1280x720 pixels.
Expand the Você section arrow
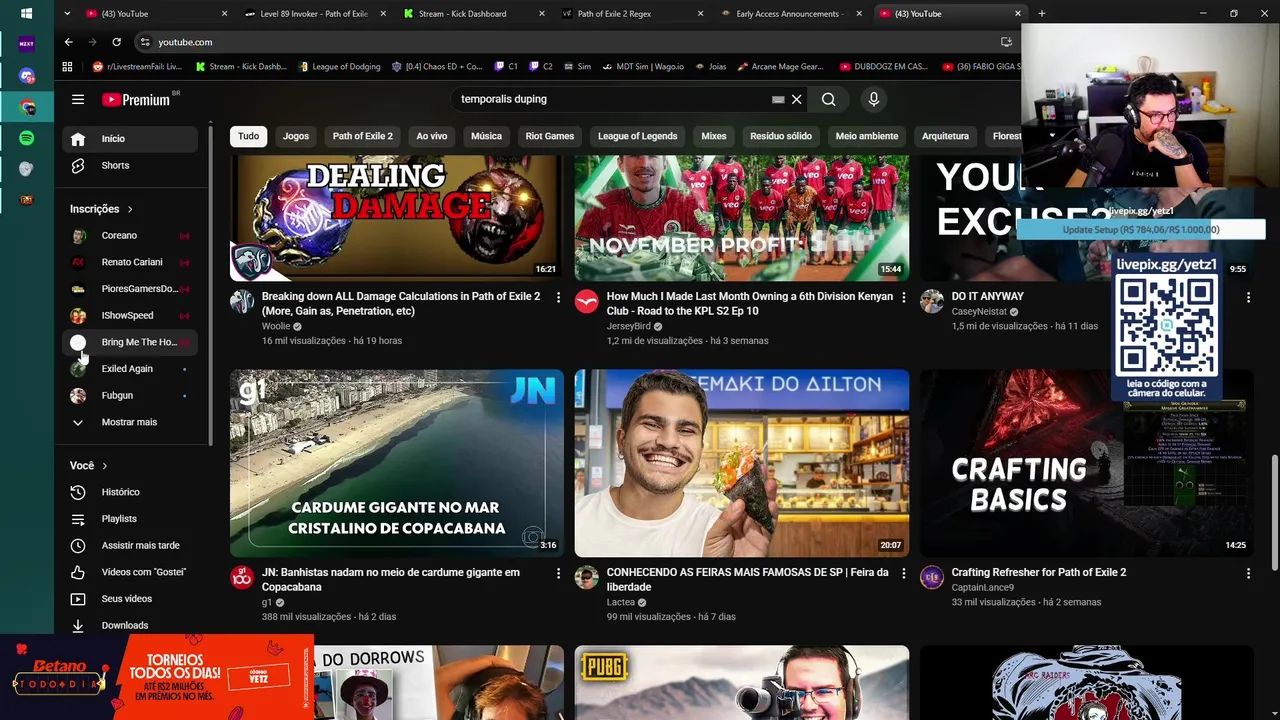104,466
